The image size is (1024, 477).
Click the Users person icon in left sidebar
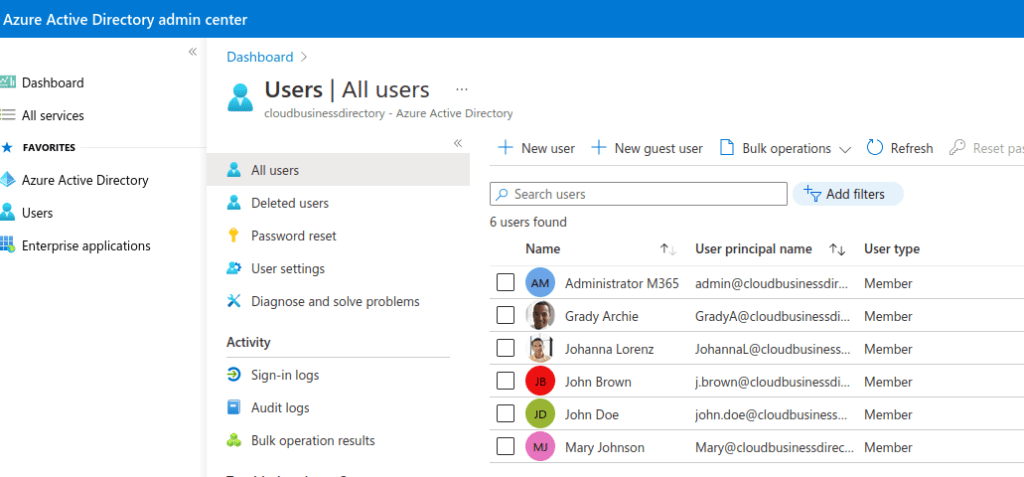click(x=7, y=212)
